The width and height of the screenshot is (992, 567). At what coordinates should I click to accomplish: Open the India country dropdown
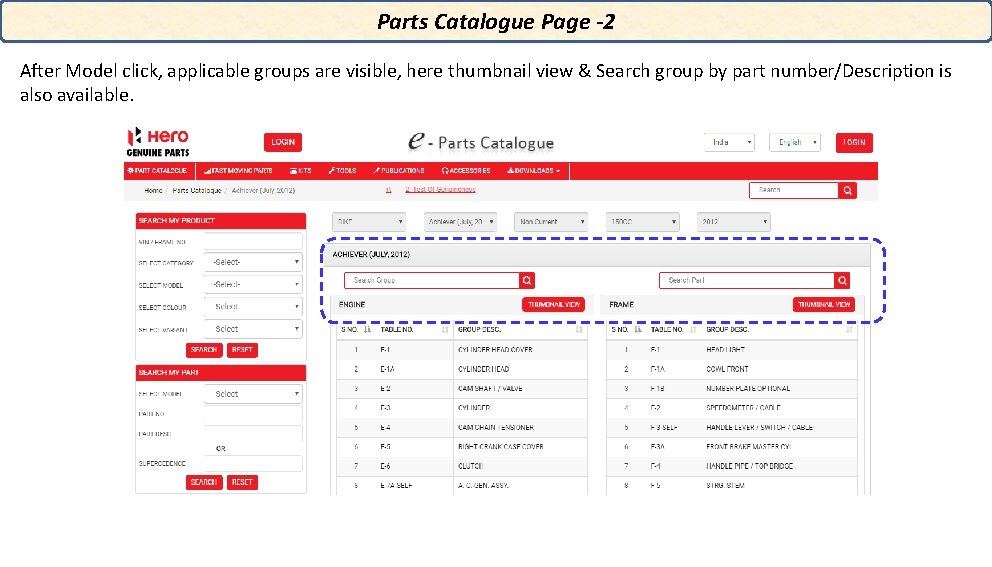pyautogui.click(x=729, y=142)
